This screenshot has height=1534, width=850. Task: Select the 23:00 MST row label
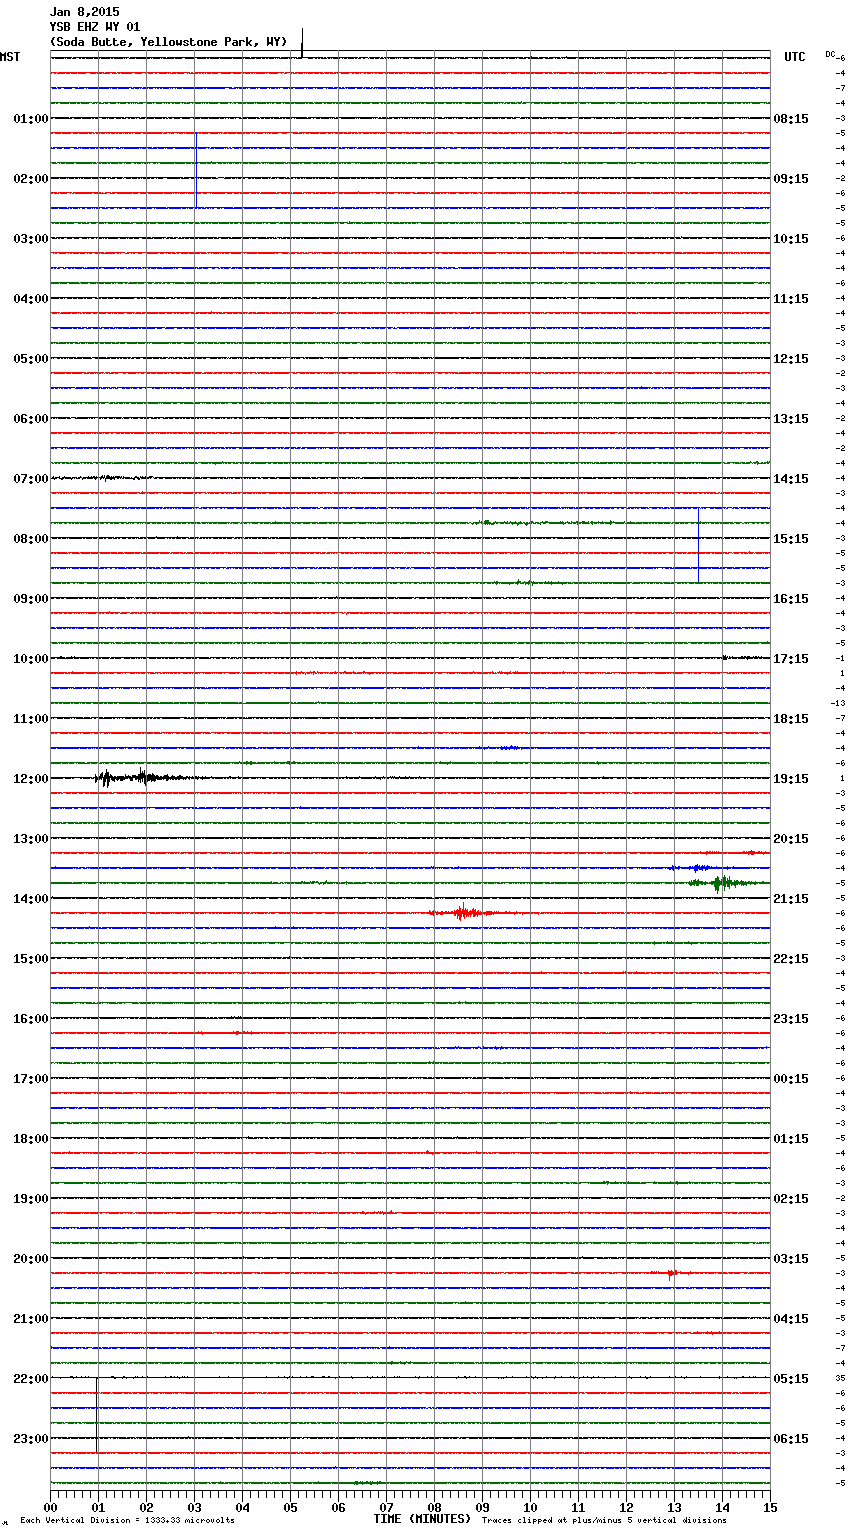point(30,1439)
